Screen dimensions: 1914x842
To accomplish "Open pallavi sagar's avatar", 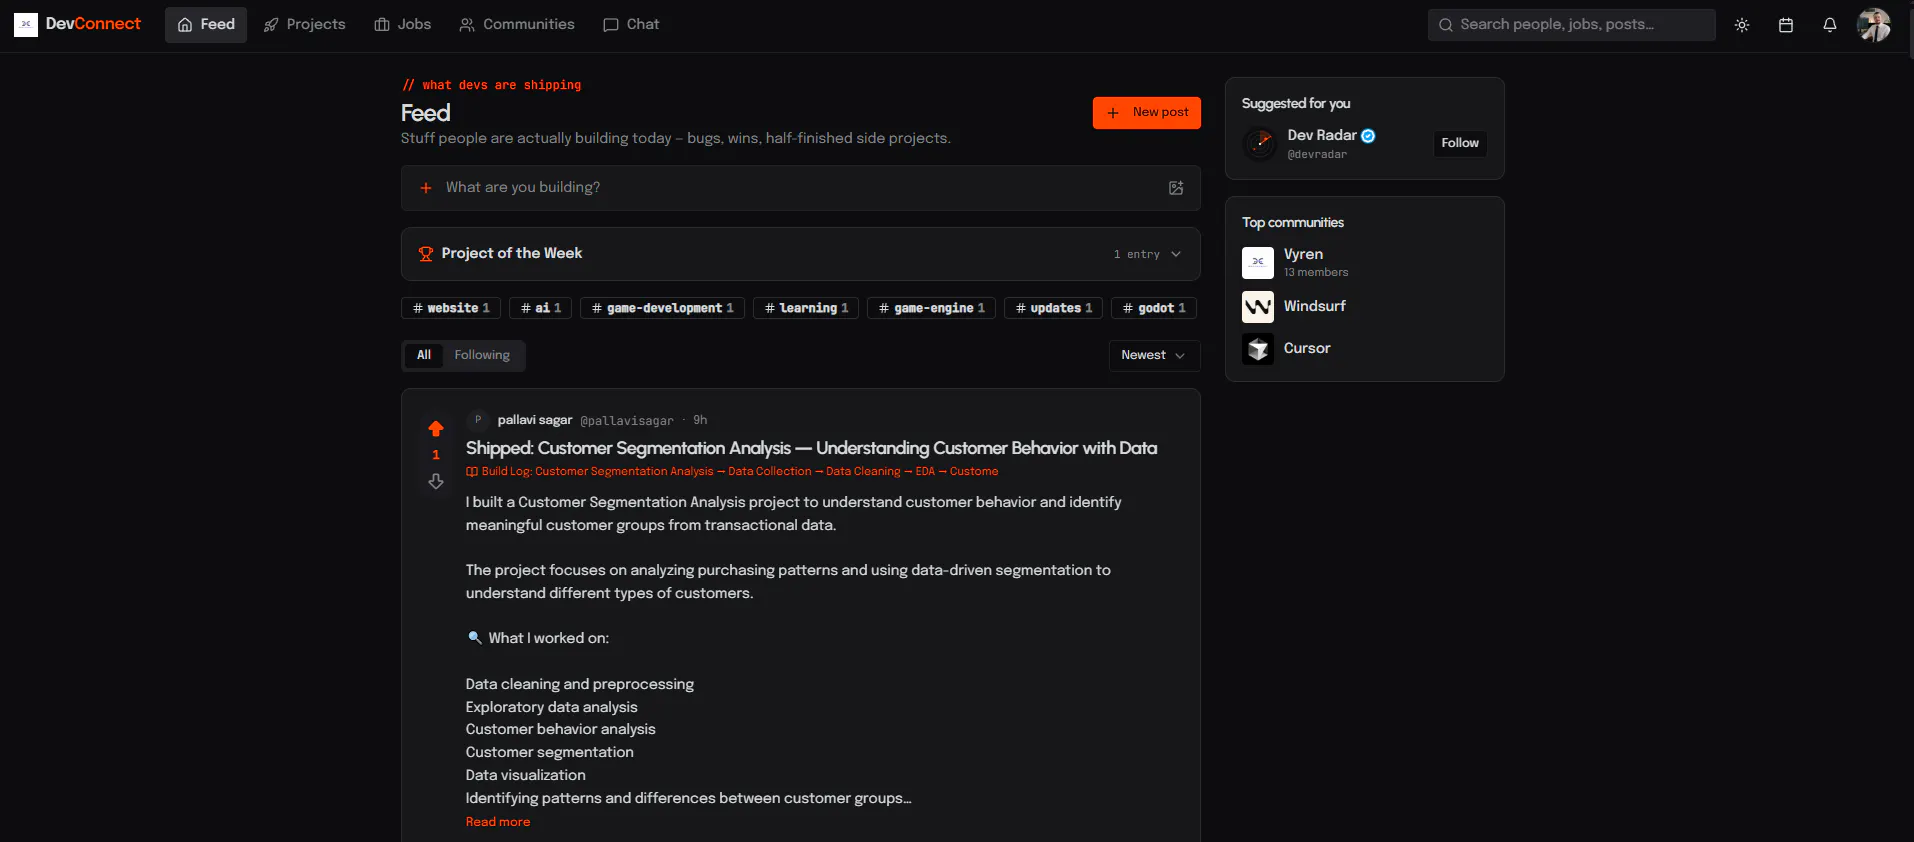I will click(478, 420).
